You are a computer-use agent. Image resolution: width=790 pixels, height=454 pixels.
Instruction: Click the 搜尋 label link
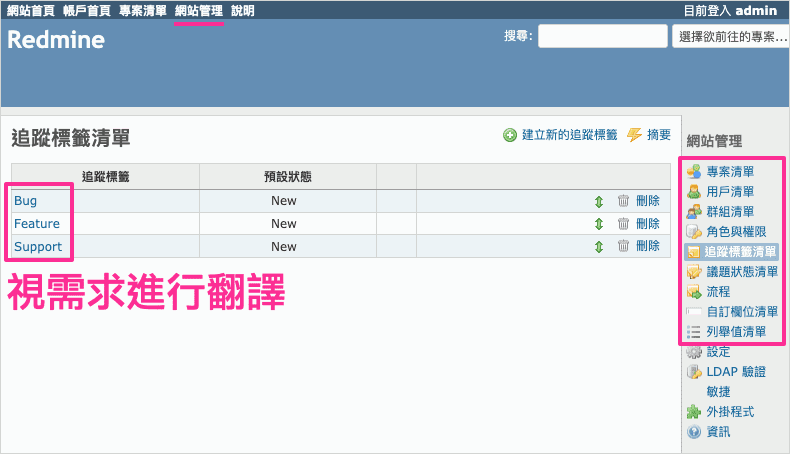(517, 36)
